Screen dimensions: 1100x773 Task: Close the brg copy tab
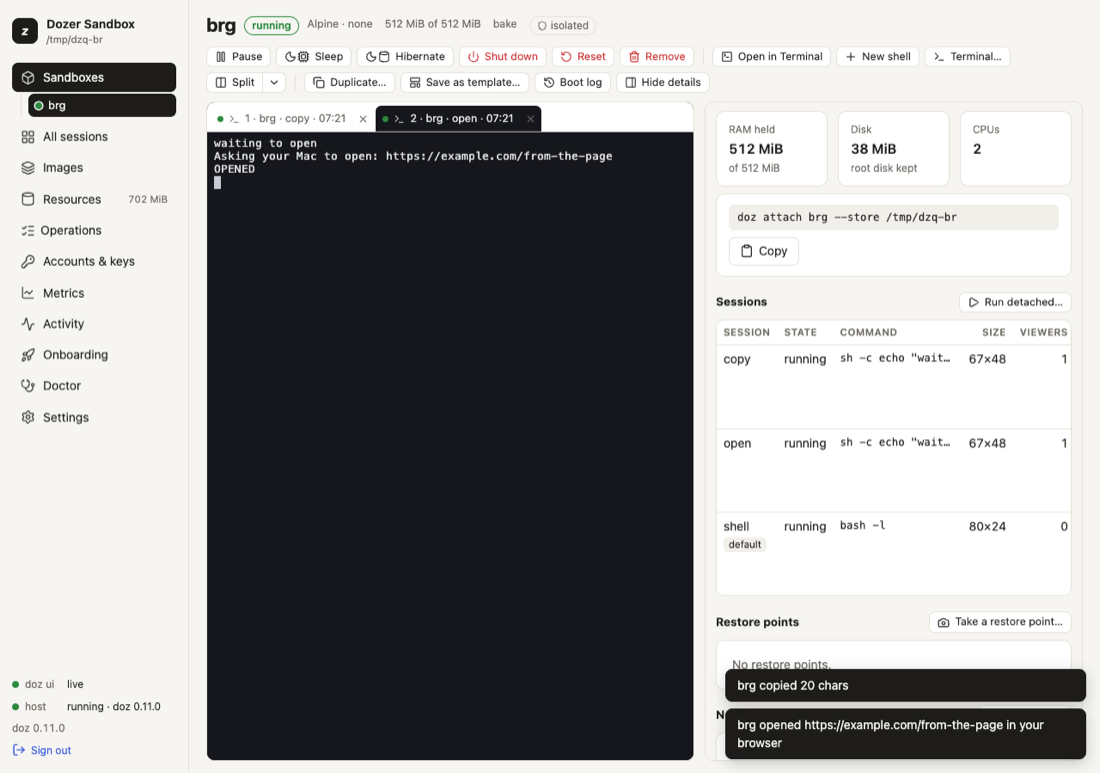point(363,119)
